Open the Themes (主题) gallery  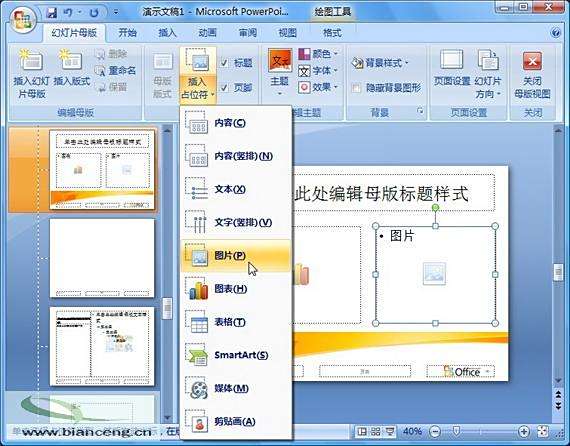pyautogui.click(x=280, y=73)
